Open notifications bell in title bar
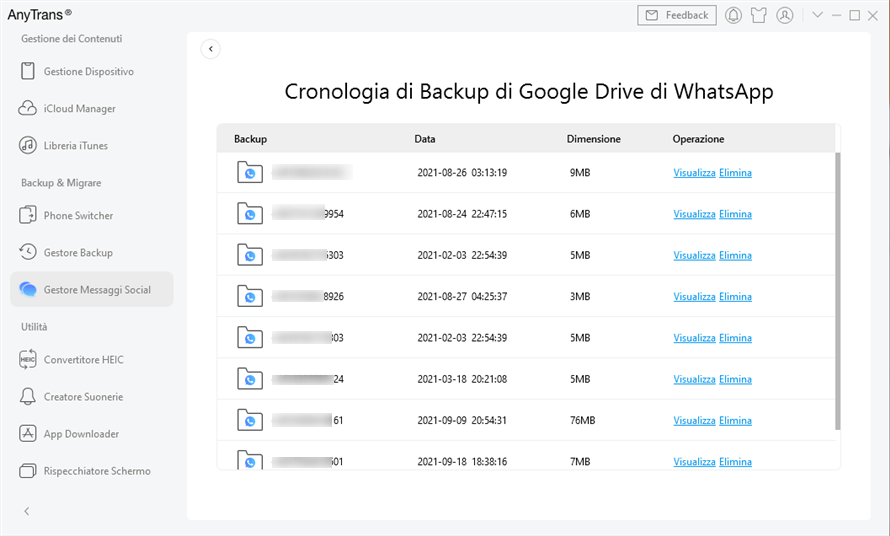 click(733, 15)
